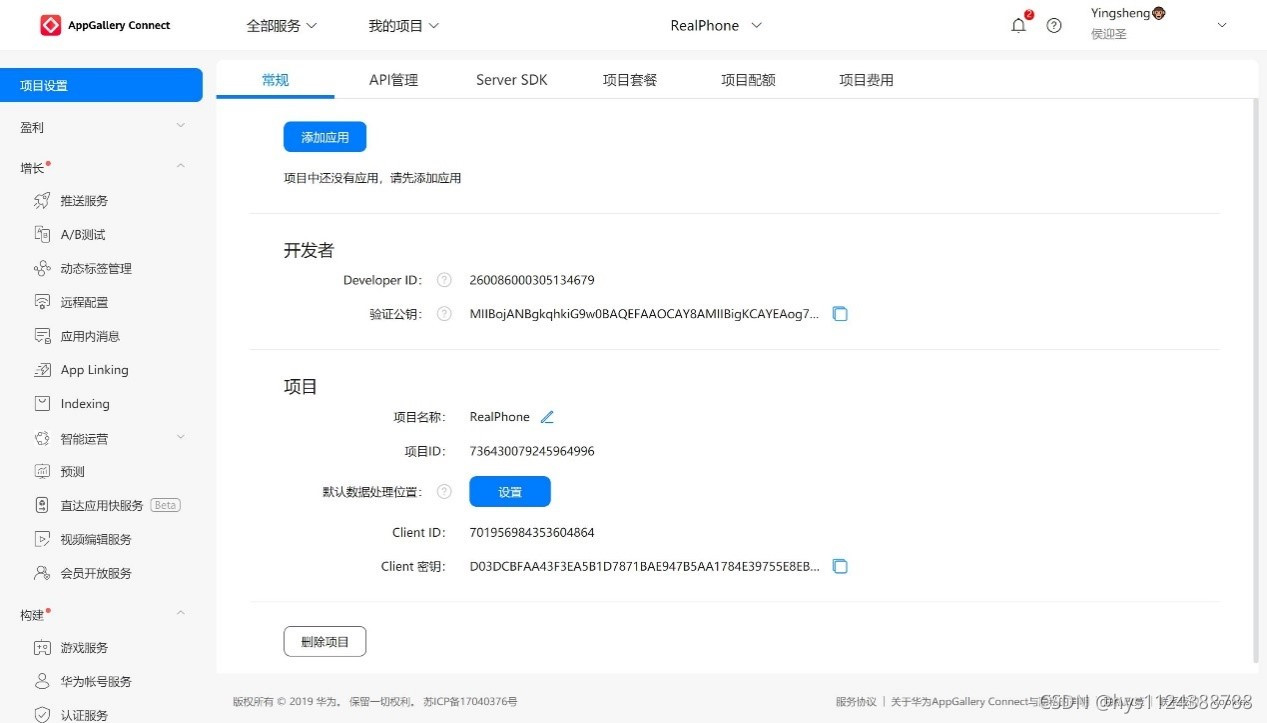Open the 全部服务 dropdown

282,26
